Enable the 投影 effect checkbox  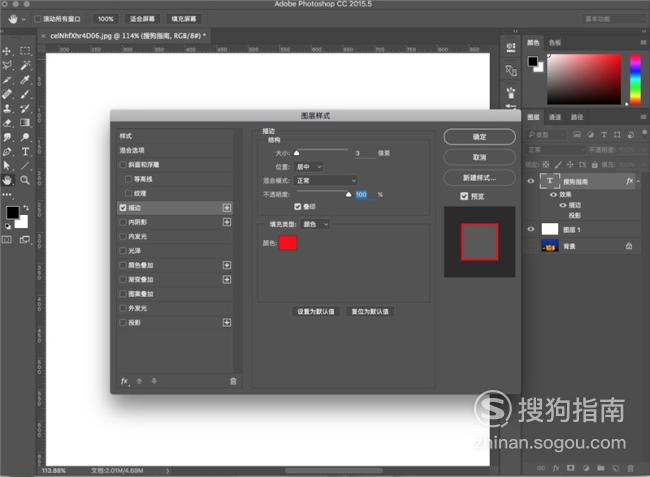123,322
